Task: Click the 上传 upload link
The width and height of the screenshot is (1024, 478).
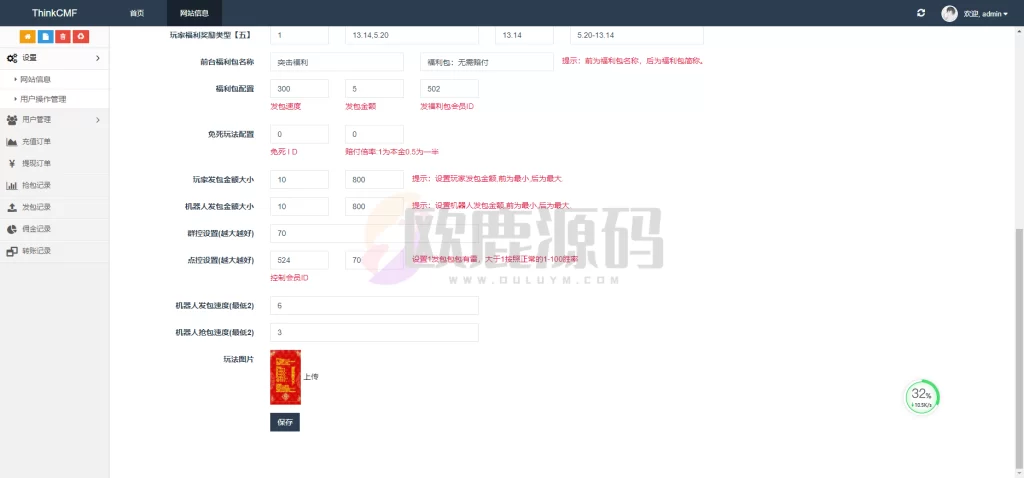Action: click(x=311, y=377)
